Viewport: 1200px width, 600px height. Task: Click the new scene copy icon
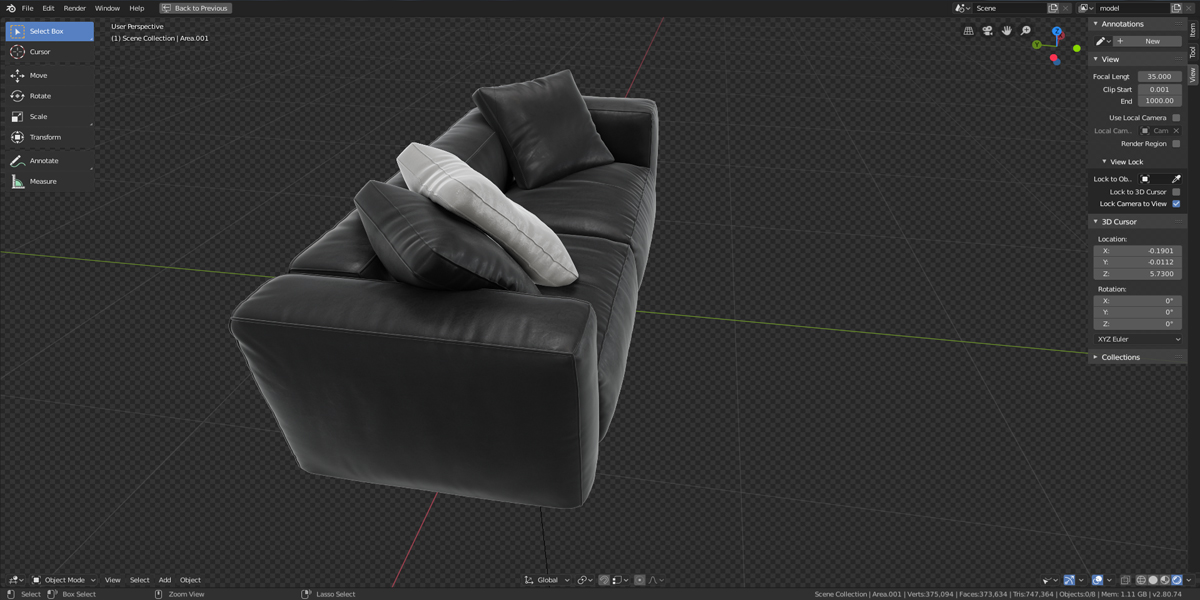coord(1053,8)
